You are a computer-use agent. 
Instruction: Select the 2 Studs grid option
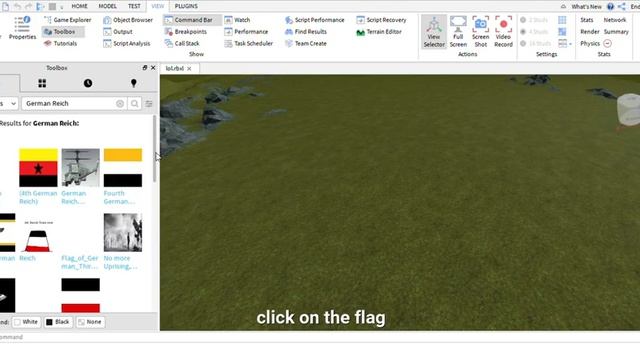534,20
